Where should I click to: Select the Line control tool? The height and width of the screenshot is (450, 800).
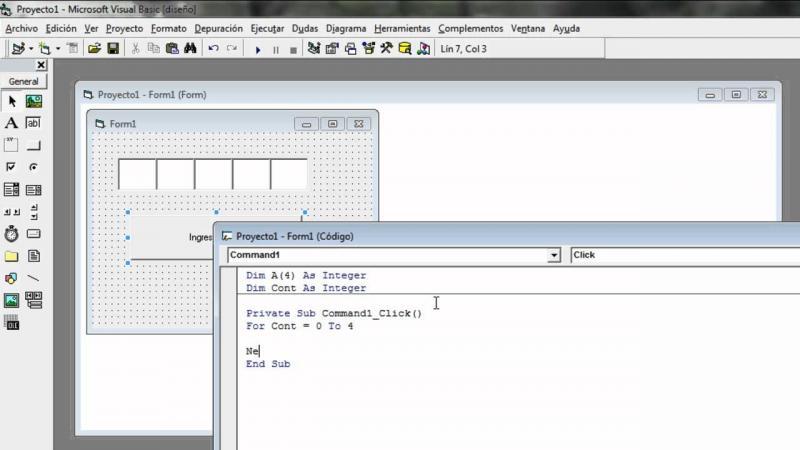(34, 279)
